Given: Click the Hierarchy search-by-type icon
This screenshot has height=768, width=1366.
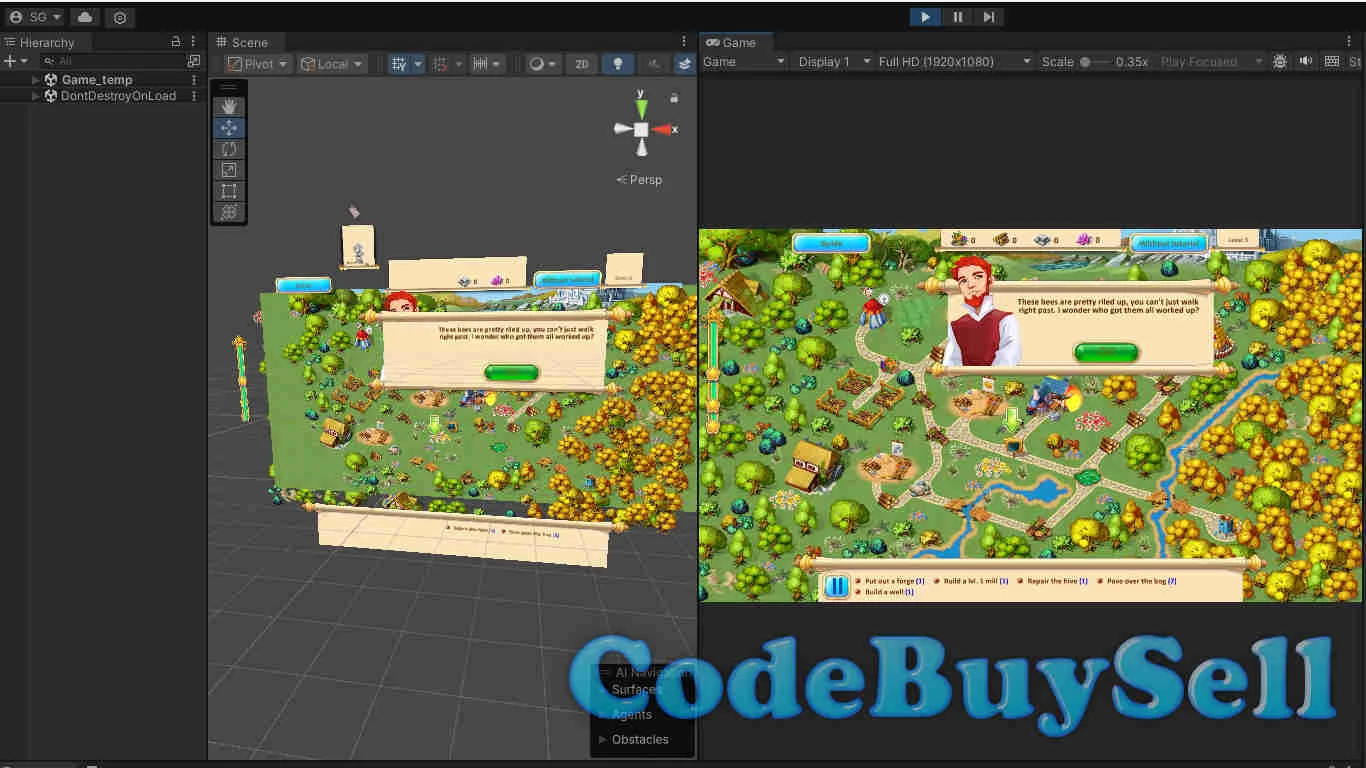Looking at the screenshot, I should (x=194, y=61).
